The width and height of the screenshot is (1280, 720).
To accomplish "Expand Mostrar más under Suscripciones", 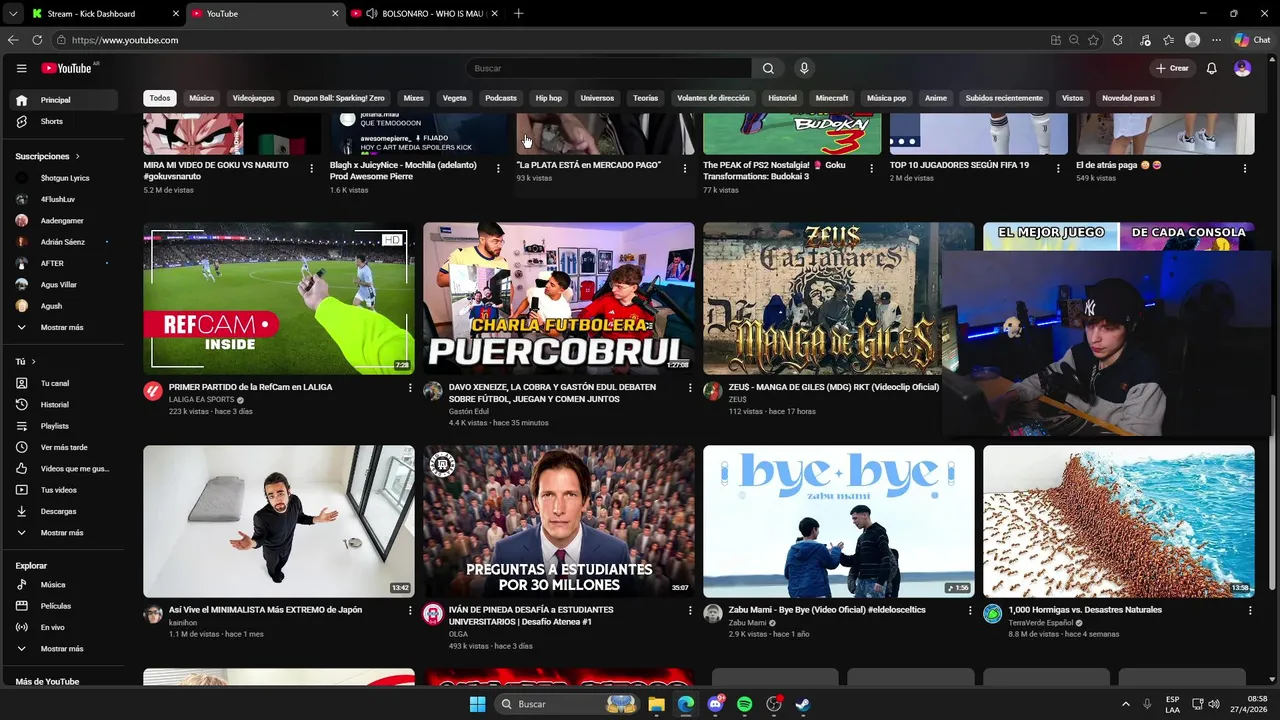I will (64, 327).
